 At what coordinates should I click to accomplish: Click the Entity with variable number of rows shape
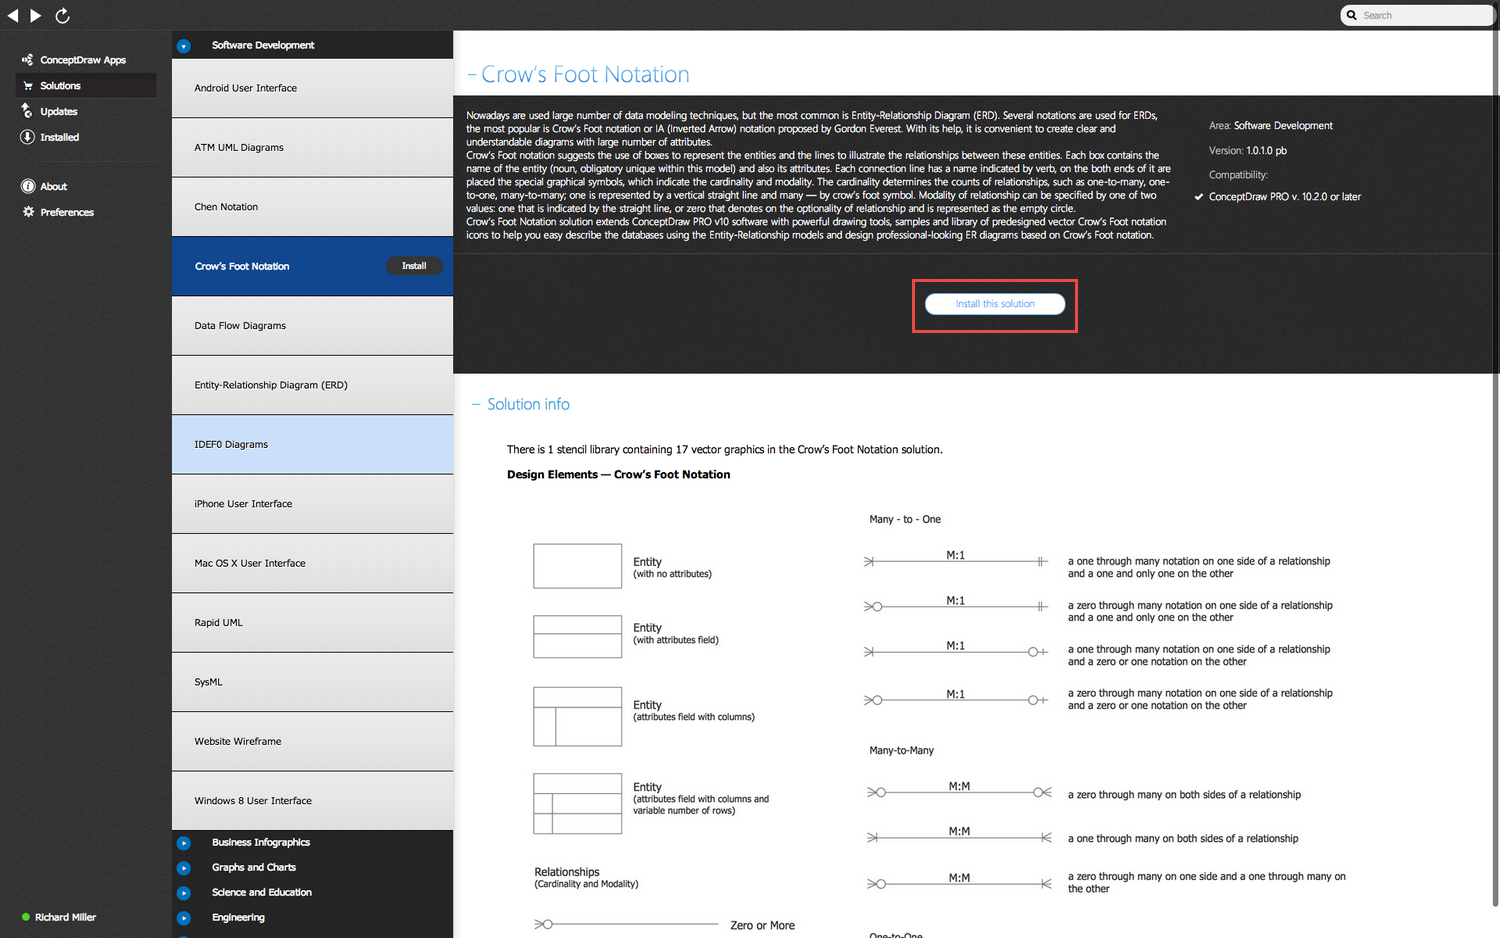577,804
